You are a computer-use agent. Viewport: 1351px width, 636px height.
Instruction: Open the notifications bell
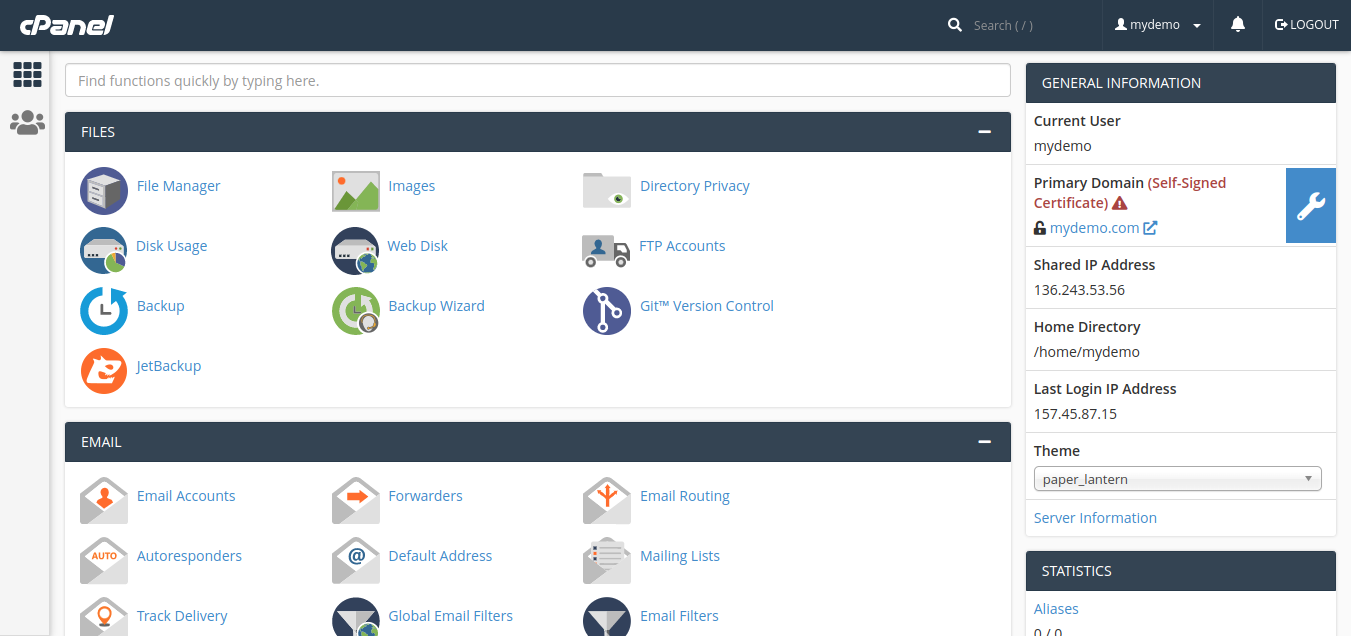click(x=1237, y=24)
